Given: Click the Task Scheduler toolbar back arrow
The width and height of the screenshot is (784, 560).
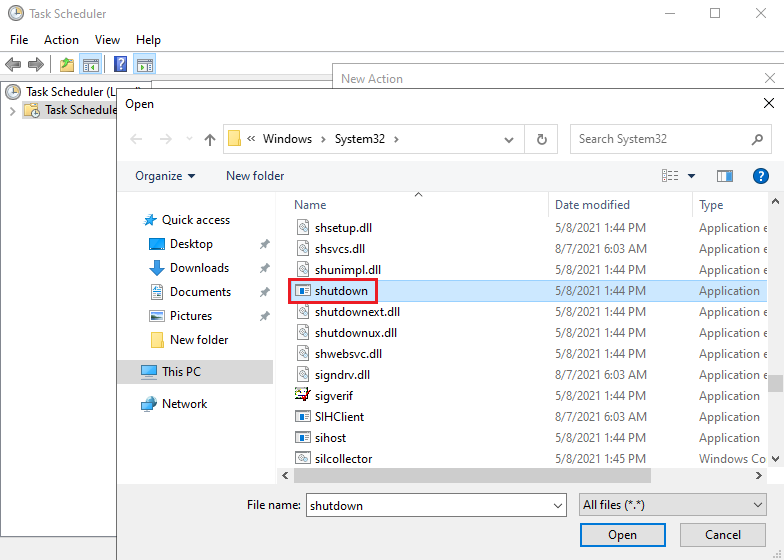Looking at the screenshot, I should tap(13, 65).
